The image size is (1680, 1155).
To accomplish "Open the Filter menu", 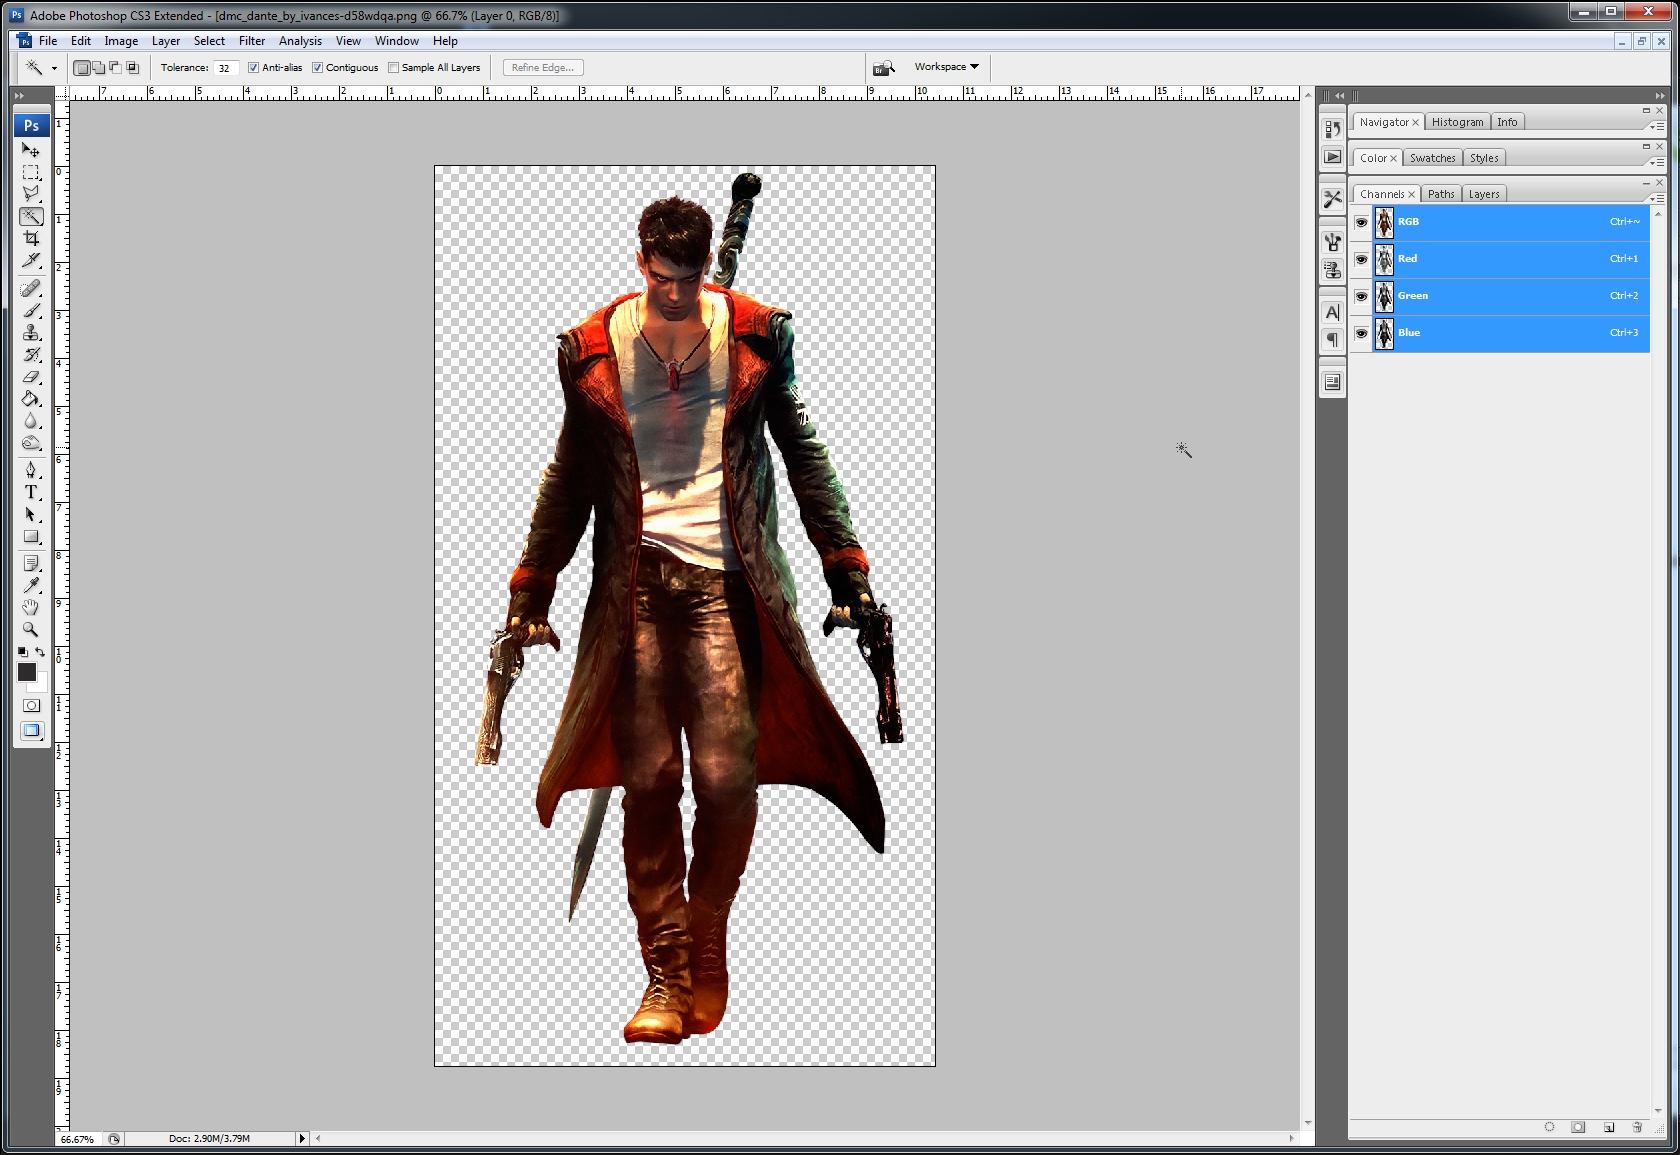I will (x=252, y=41).
